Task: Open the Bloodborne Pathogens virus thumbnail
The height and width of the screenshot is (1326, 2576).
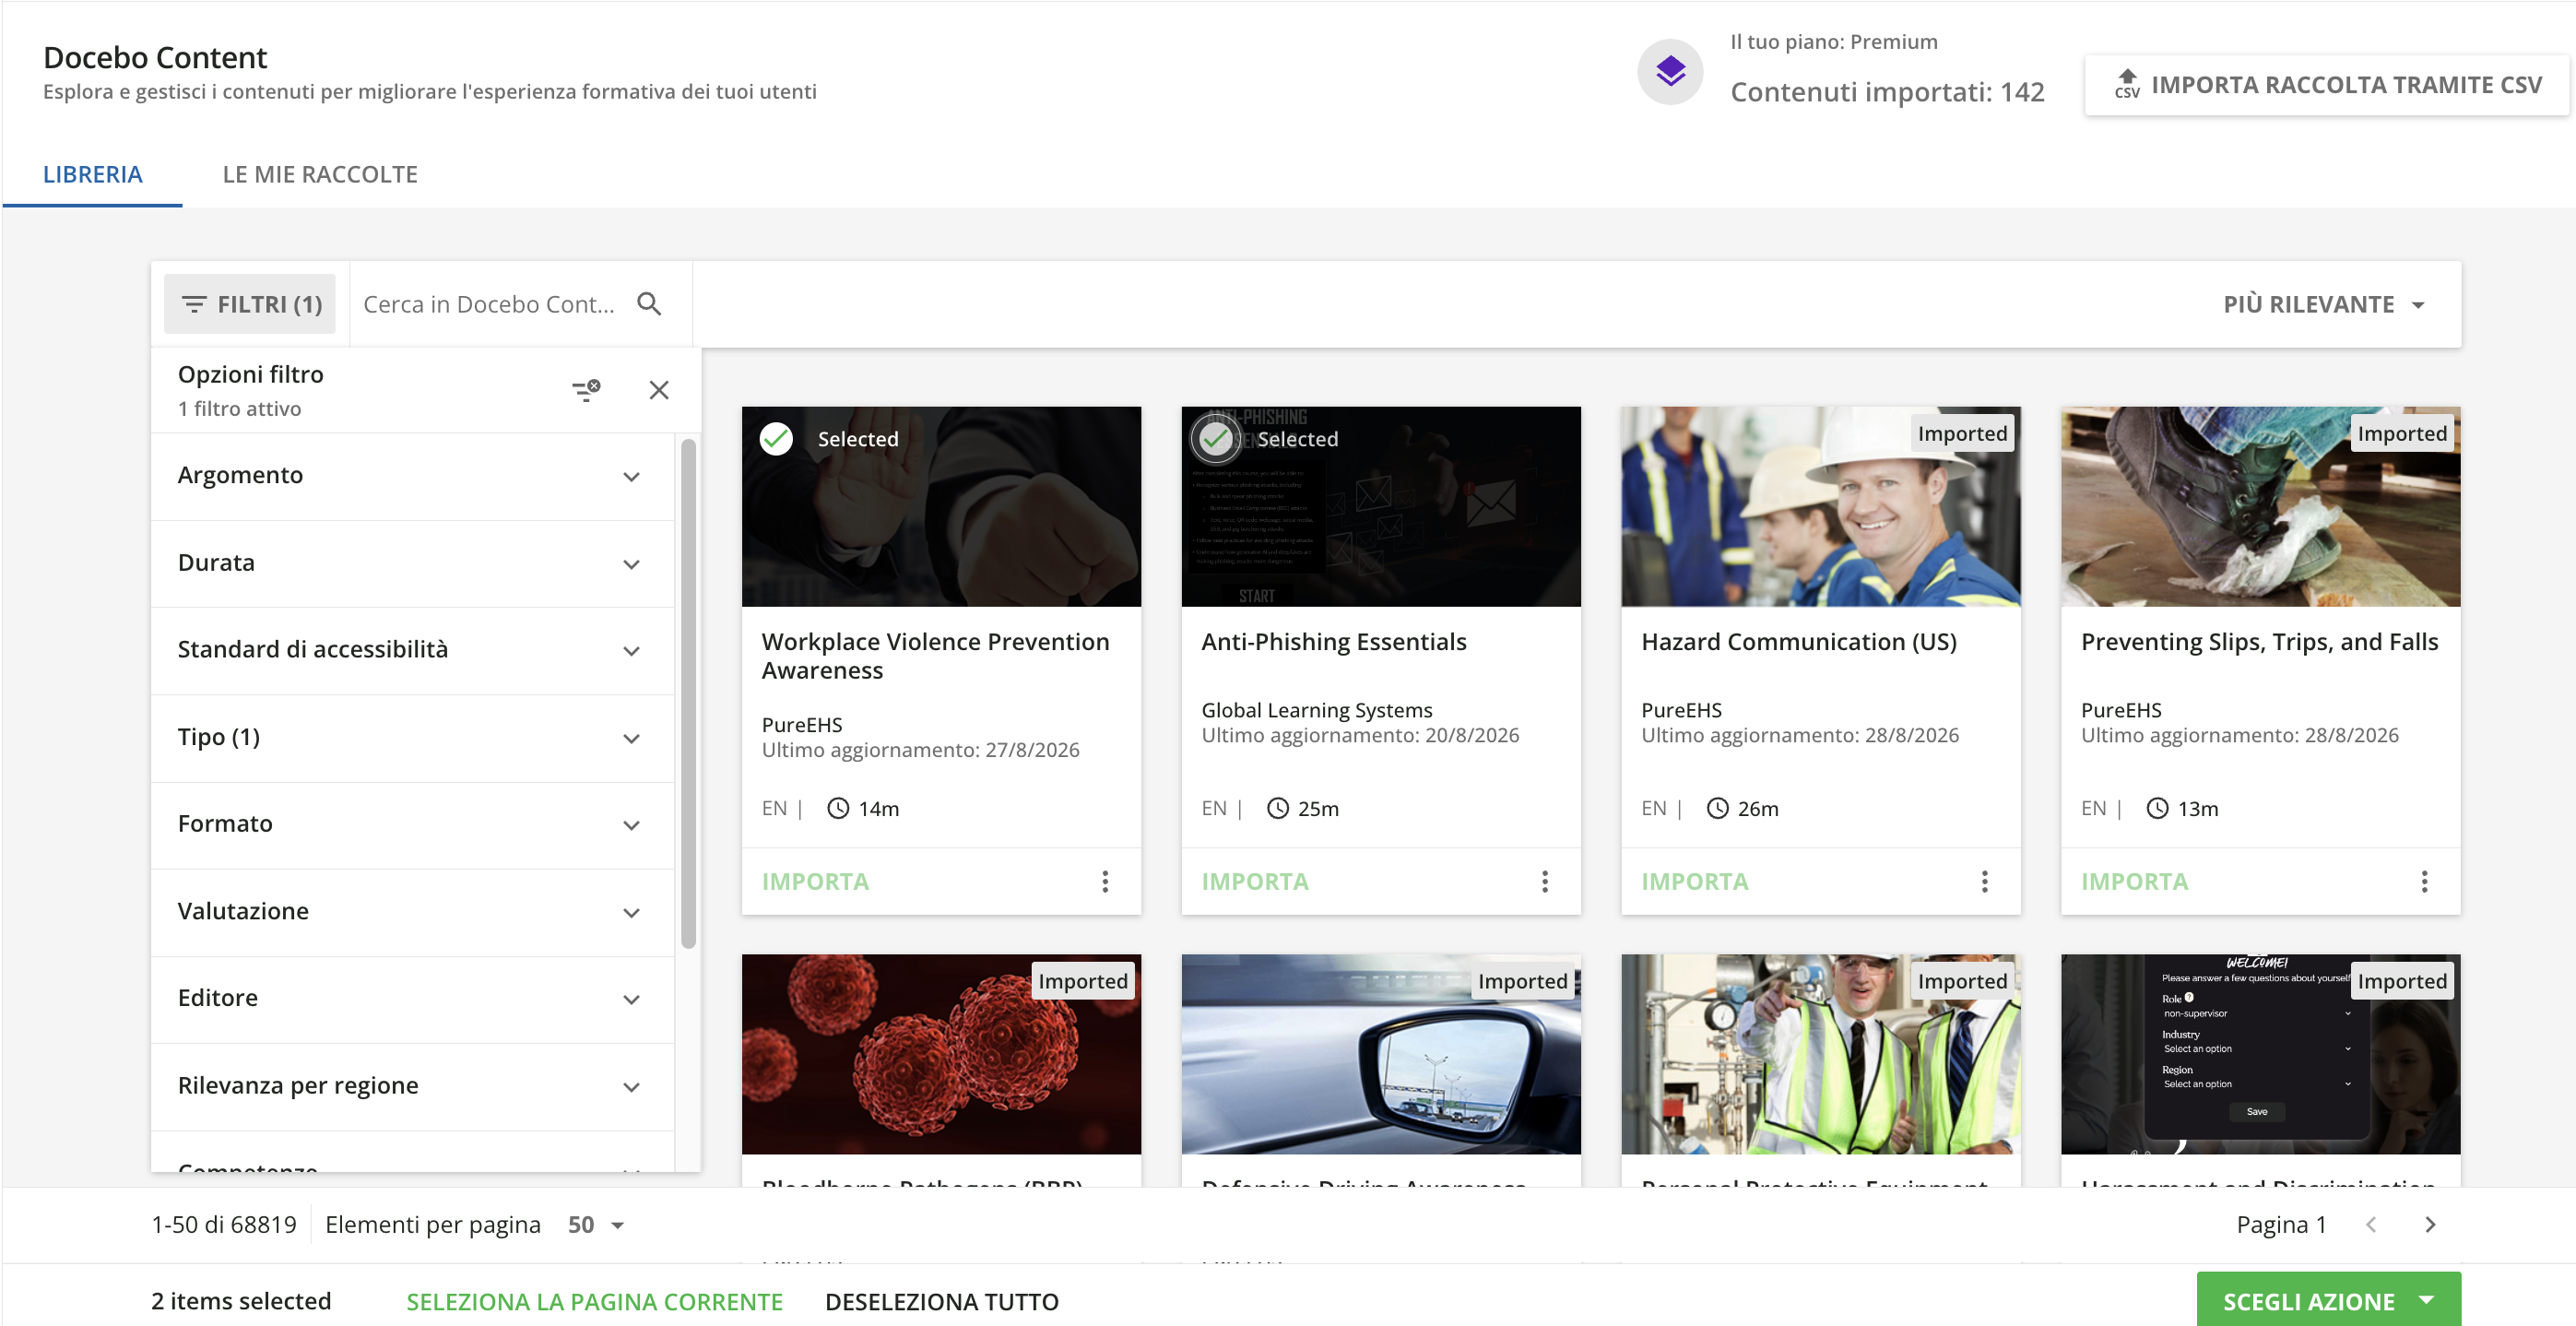Action: pyautogui.click(x=941, y=1054)
